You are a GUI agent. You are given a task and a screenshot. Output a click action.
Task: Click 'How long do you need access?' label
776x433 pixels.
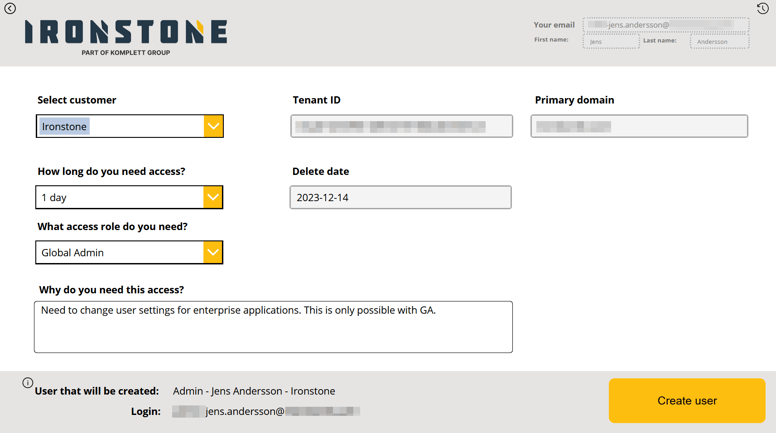coord(111,171)
